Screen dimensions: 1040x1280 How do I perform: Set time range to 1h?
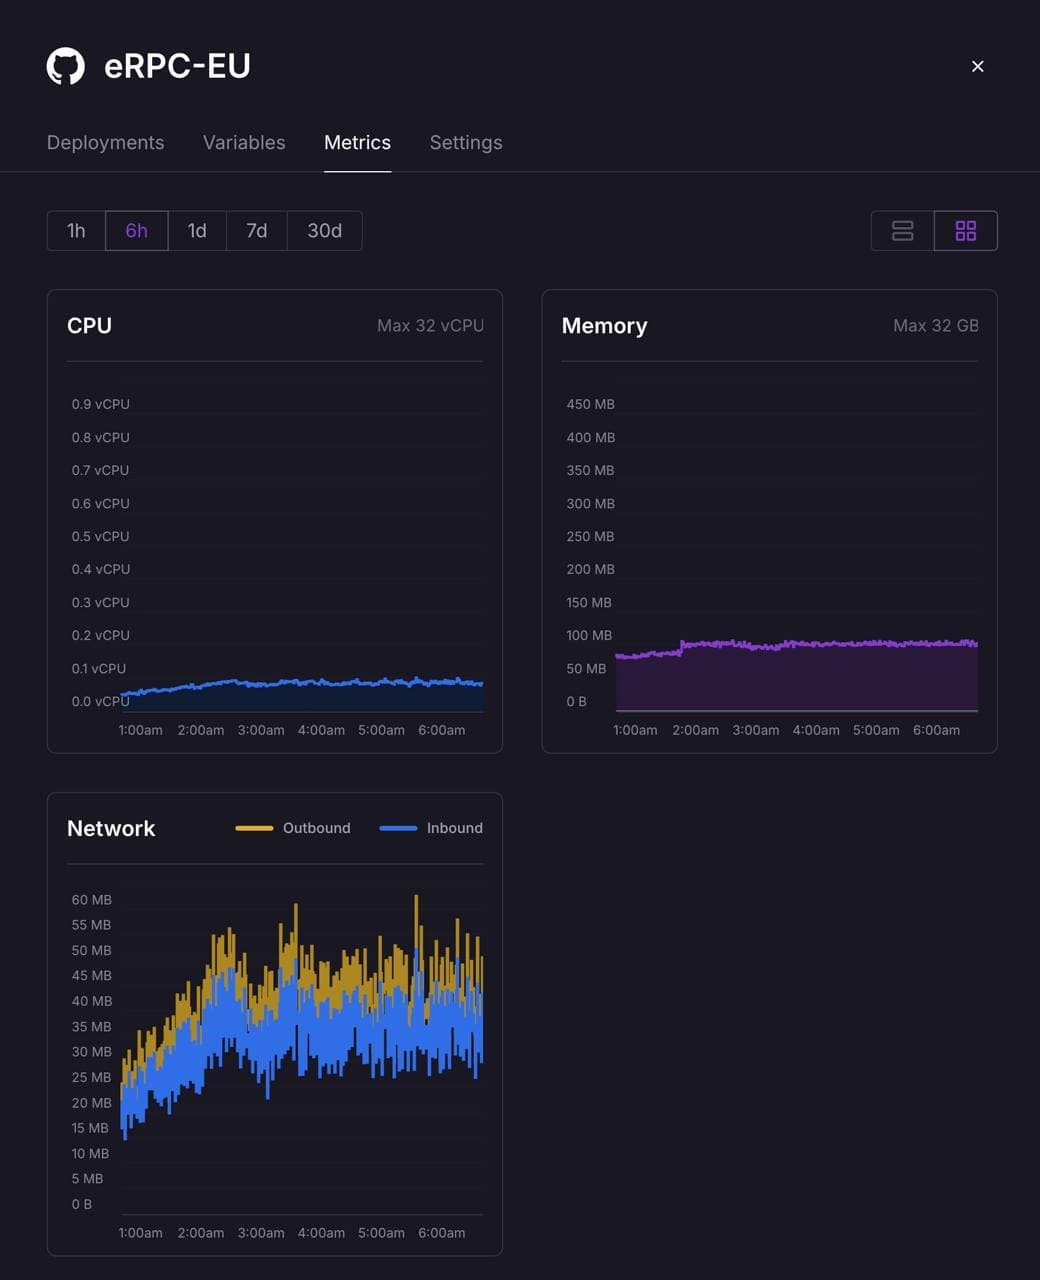pos(76,231)
